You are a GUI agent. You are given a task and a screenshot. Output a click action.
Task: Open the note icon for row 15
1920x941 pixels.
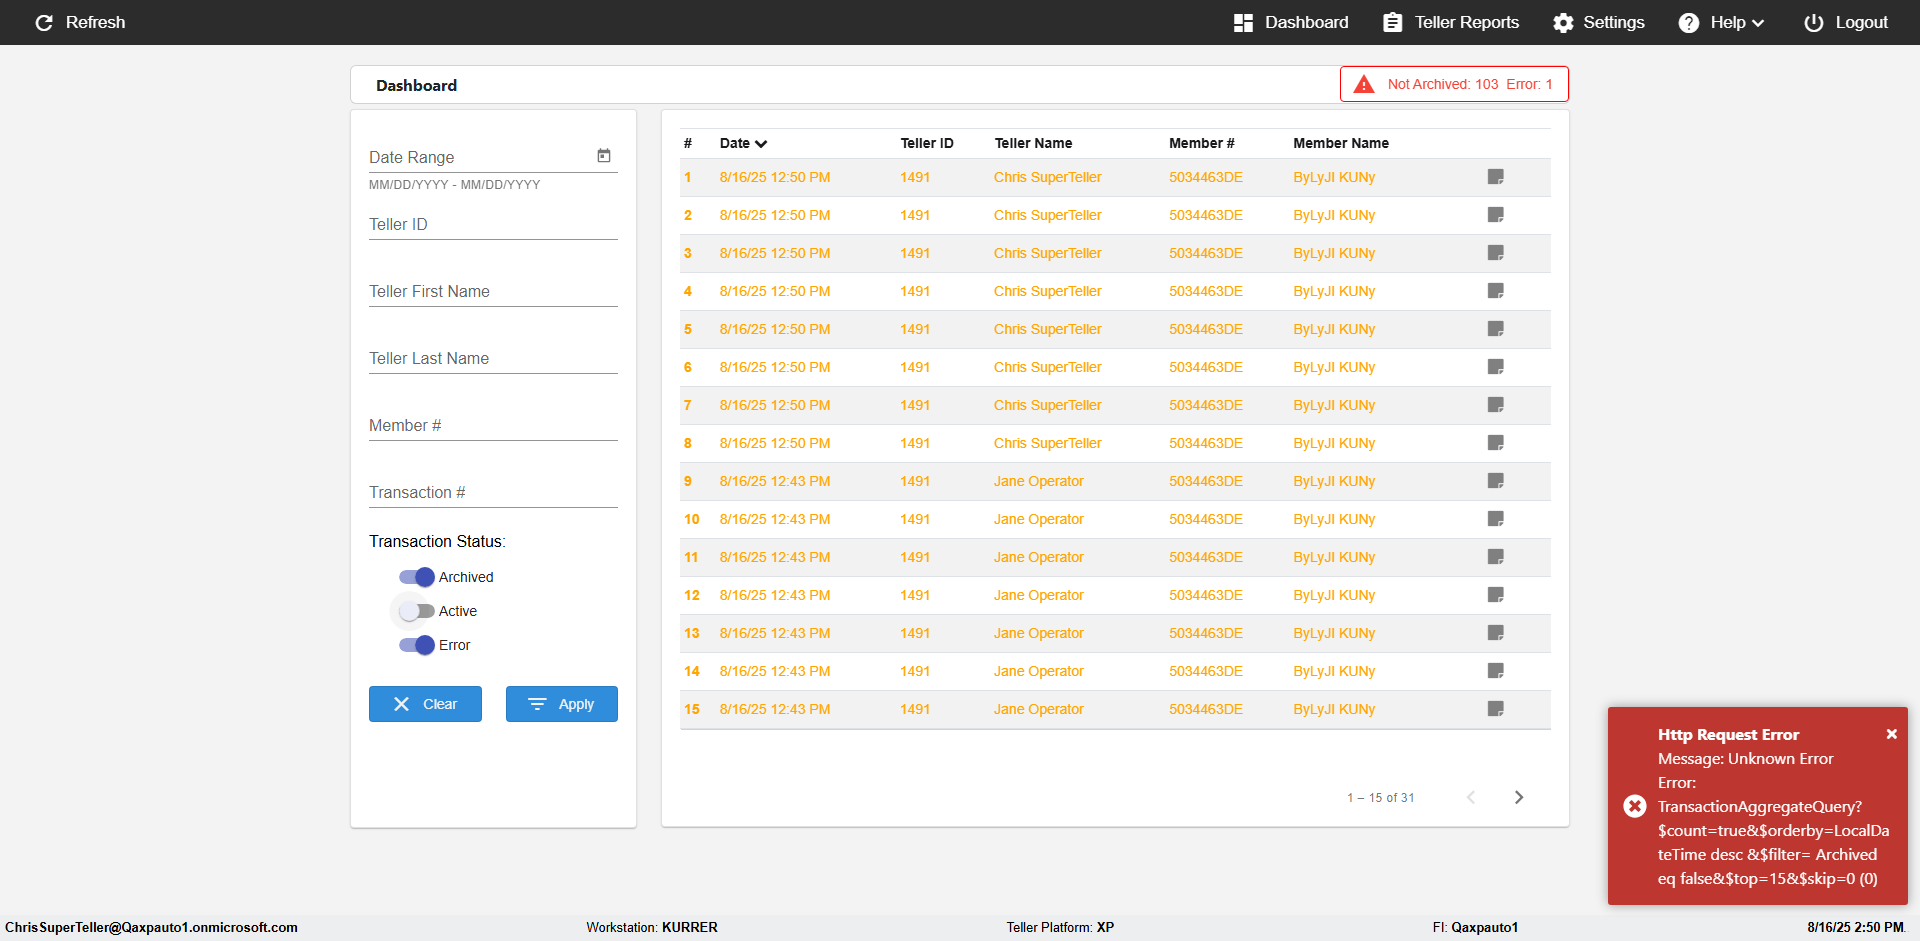tap(1496, 709)
